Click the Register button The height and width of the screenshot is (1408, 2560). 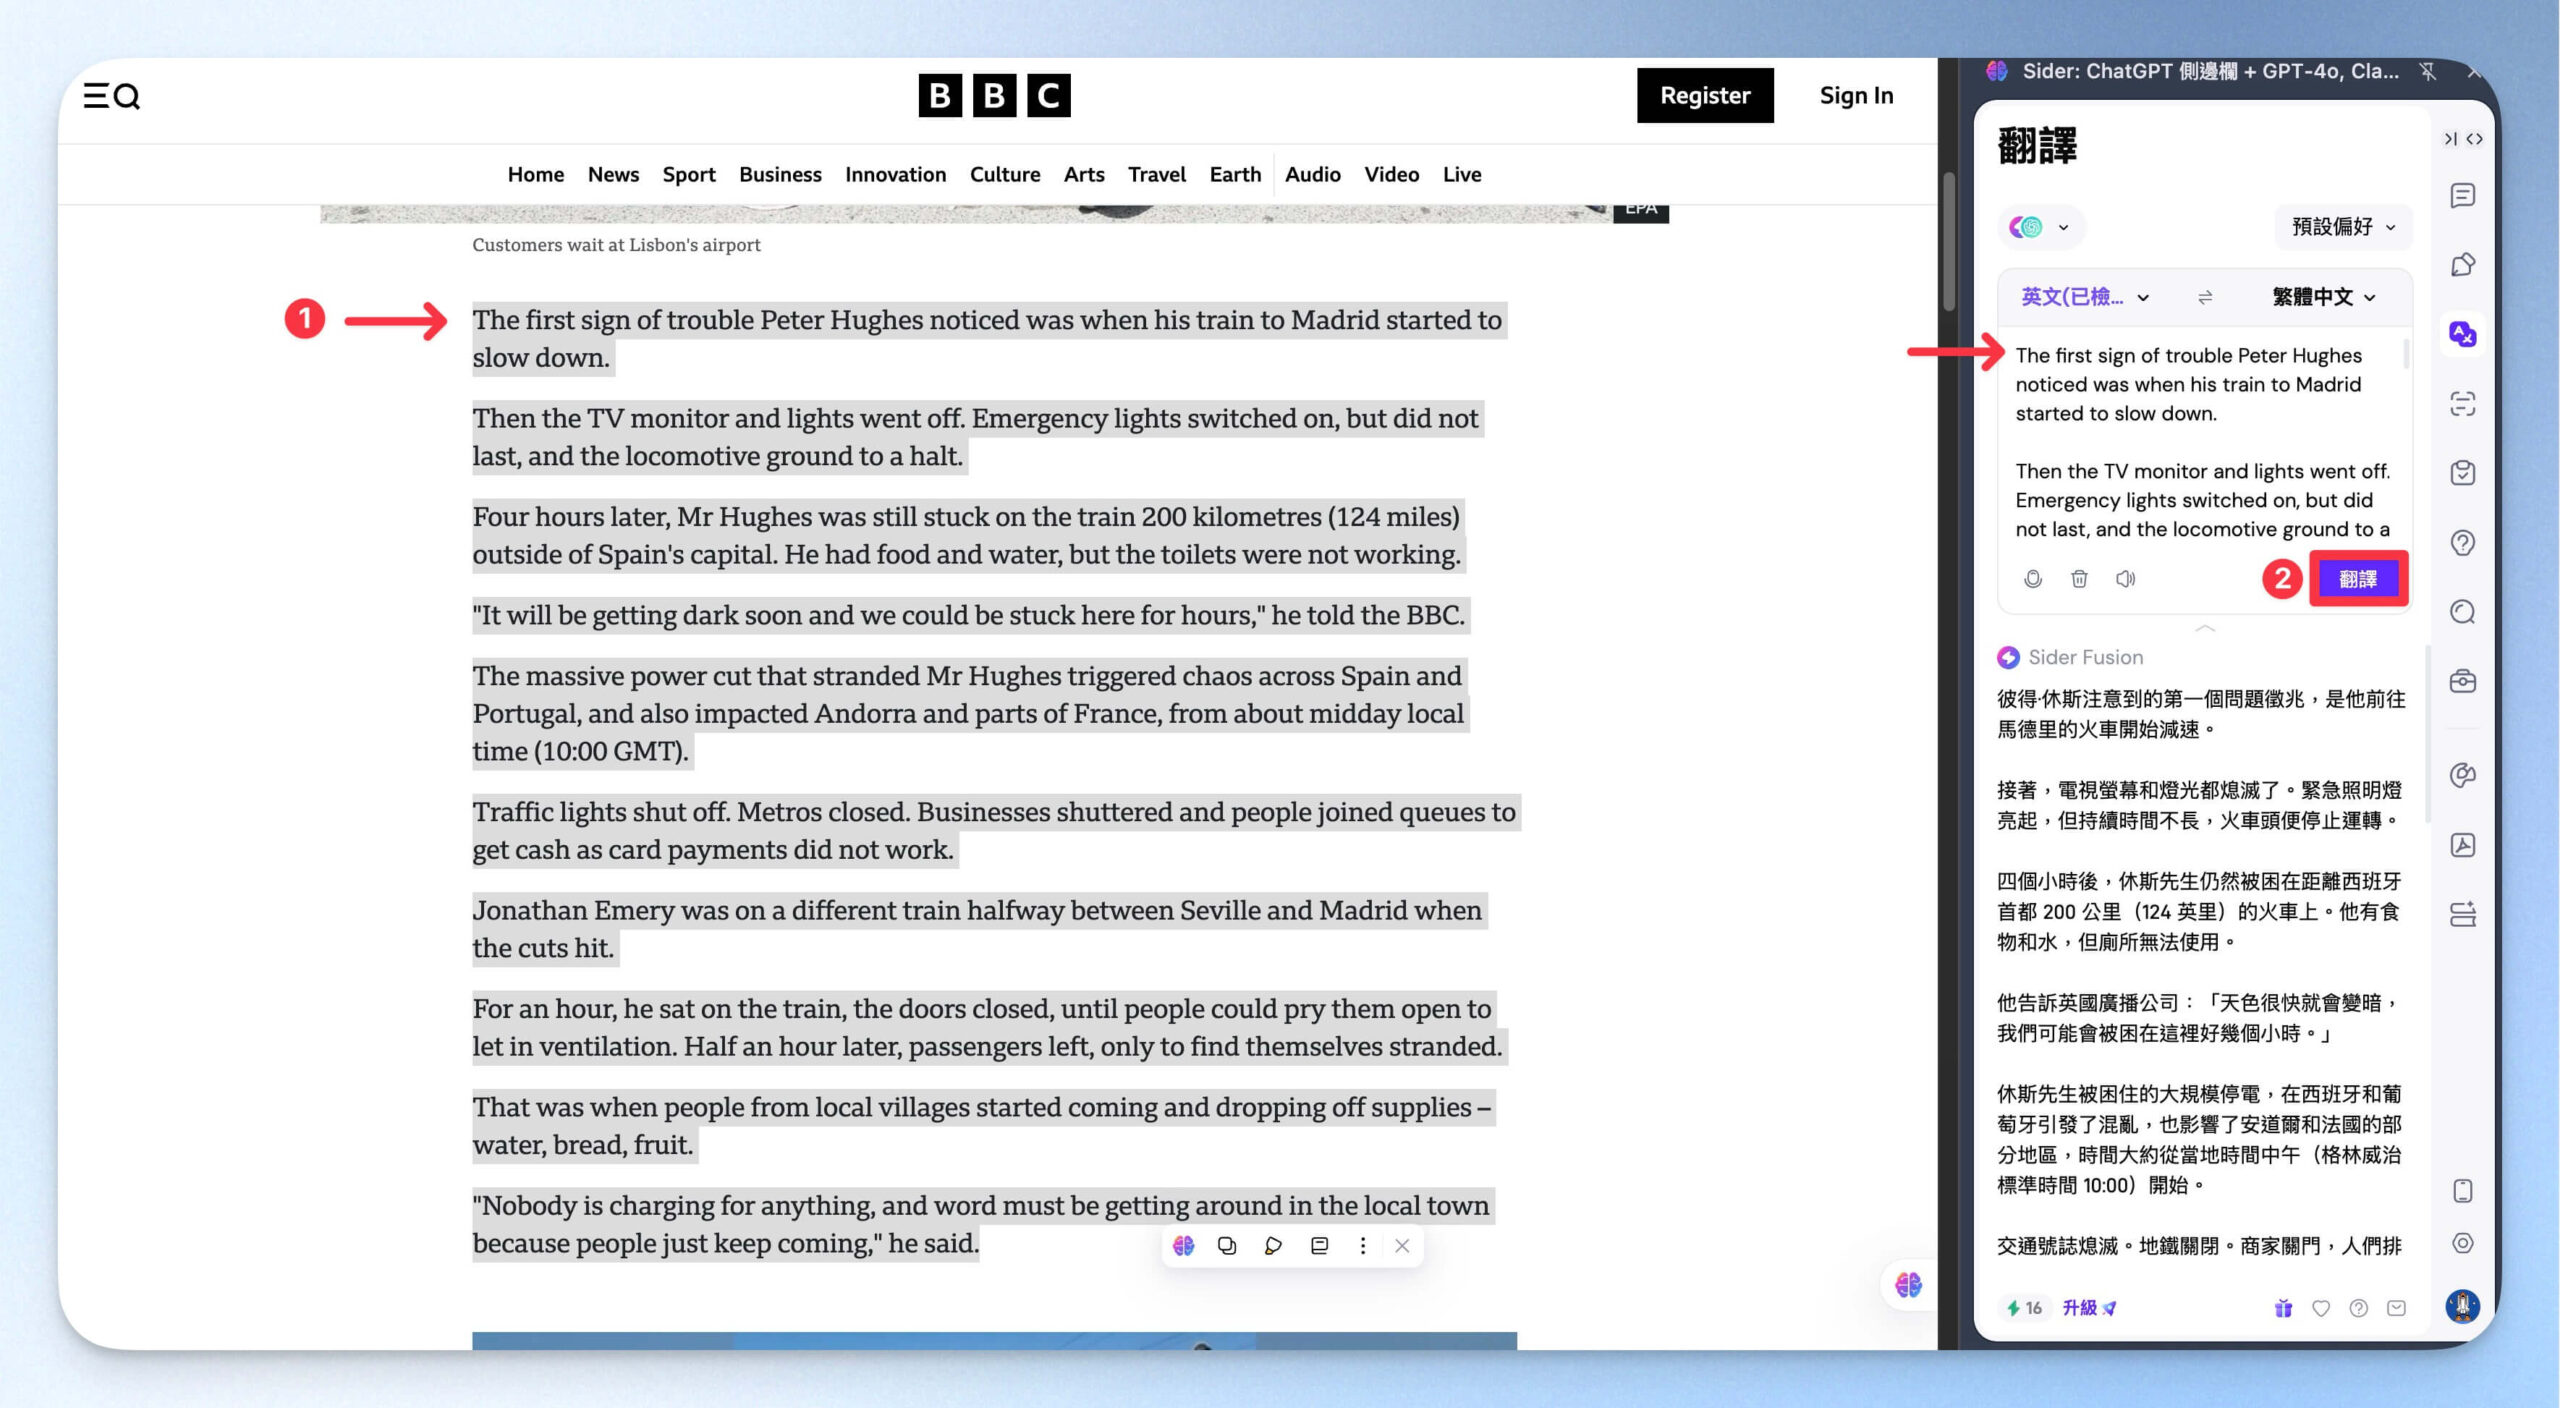pos(1704,96)
